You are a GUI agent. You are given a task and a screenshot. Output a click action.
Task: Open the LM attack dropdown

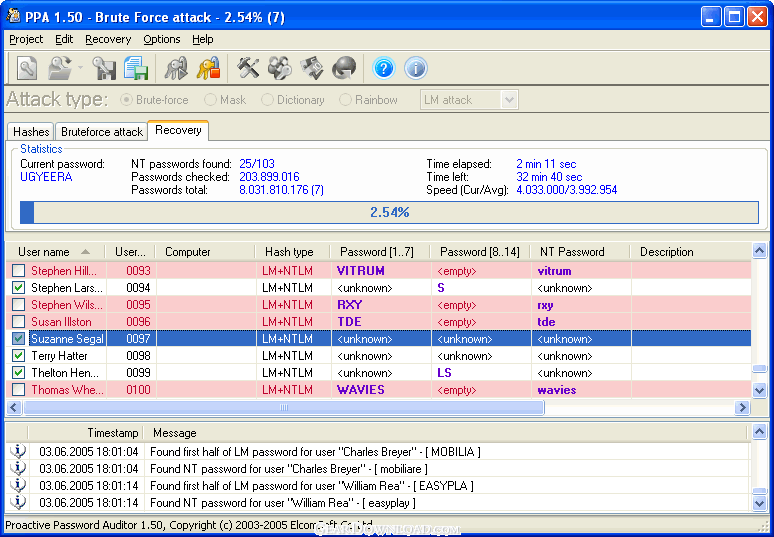[509, 100]
